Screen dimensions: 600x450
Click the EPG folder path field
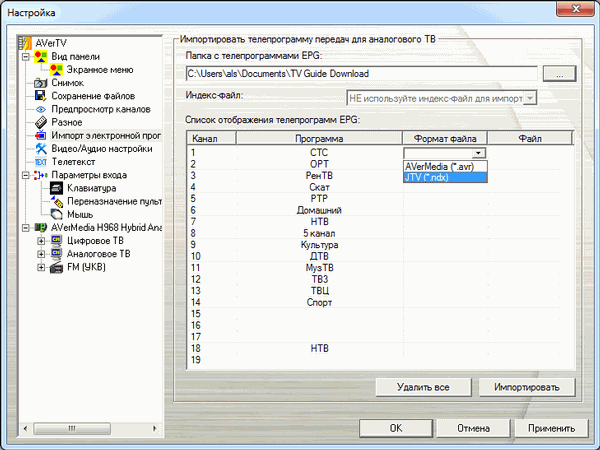(362, 73)
